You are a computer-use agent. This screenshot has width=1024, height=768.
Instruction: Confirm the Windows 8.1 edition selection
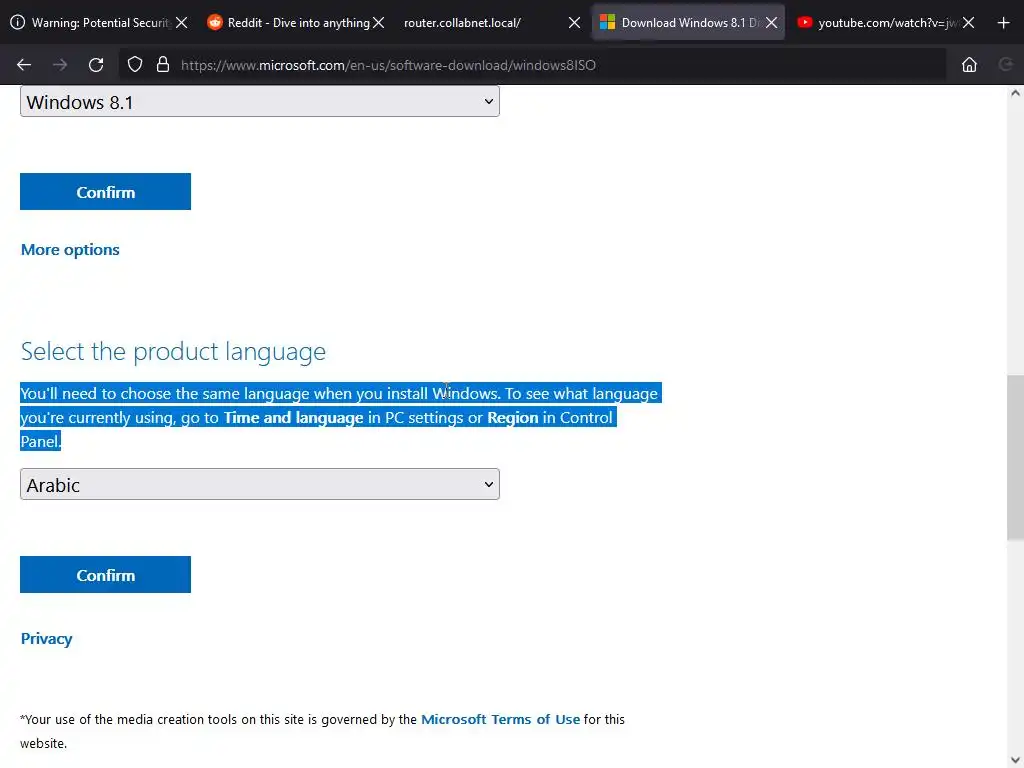pos(105,191)
